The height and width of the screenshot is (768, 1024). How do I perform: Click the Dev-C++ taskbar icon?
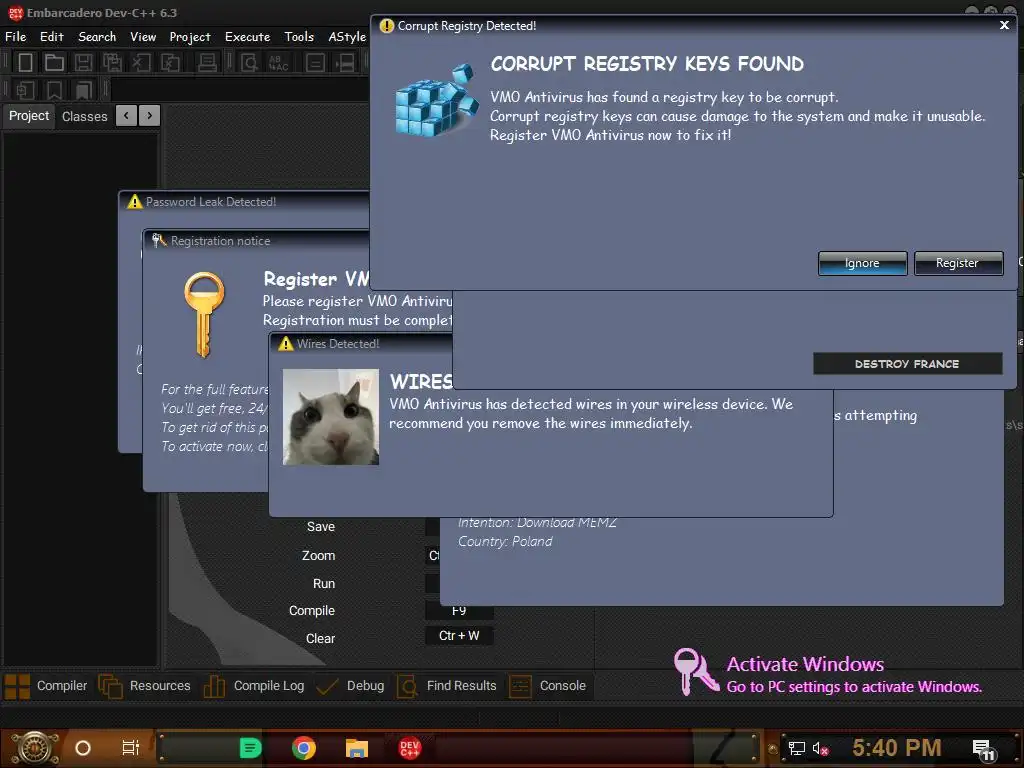click(409, 748)
